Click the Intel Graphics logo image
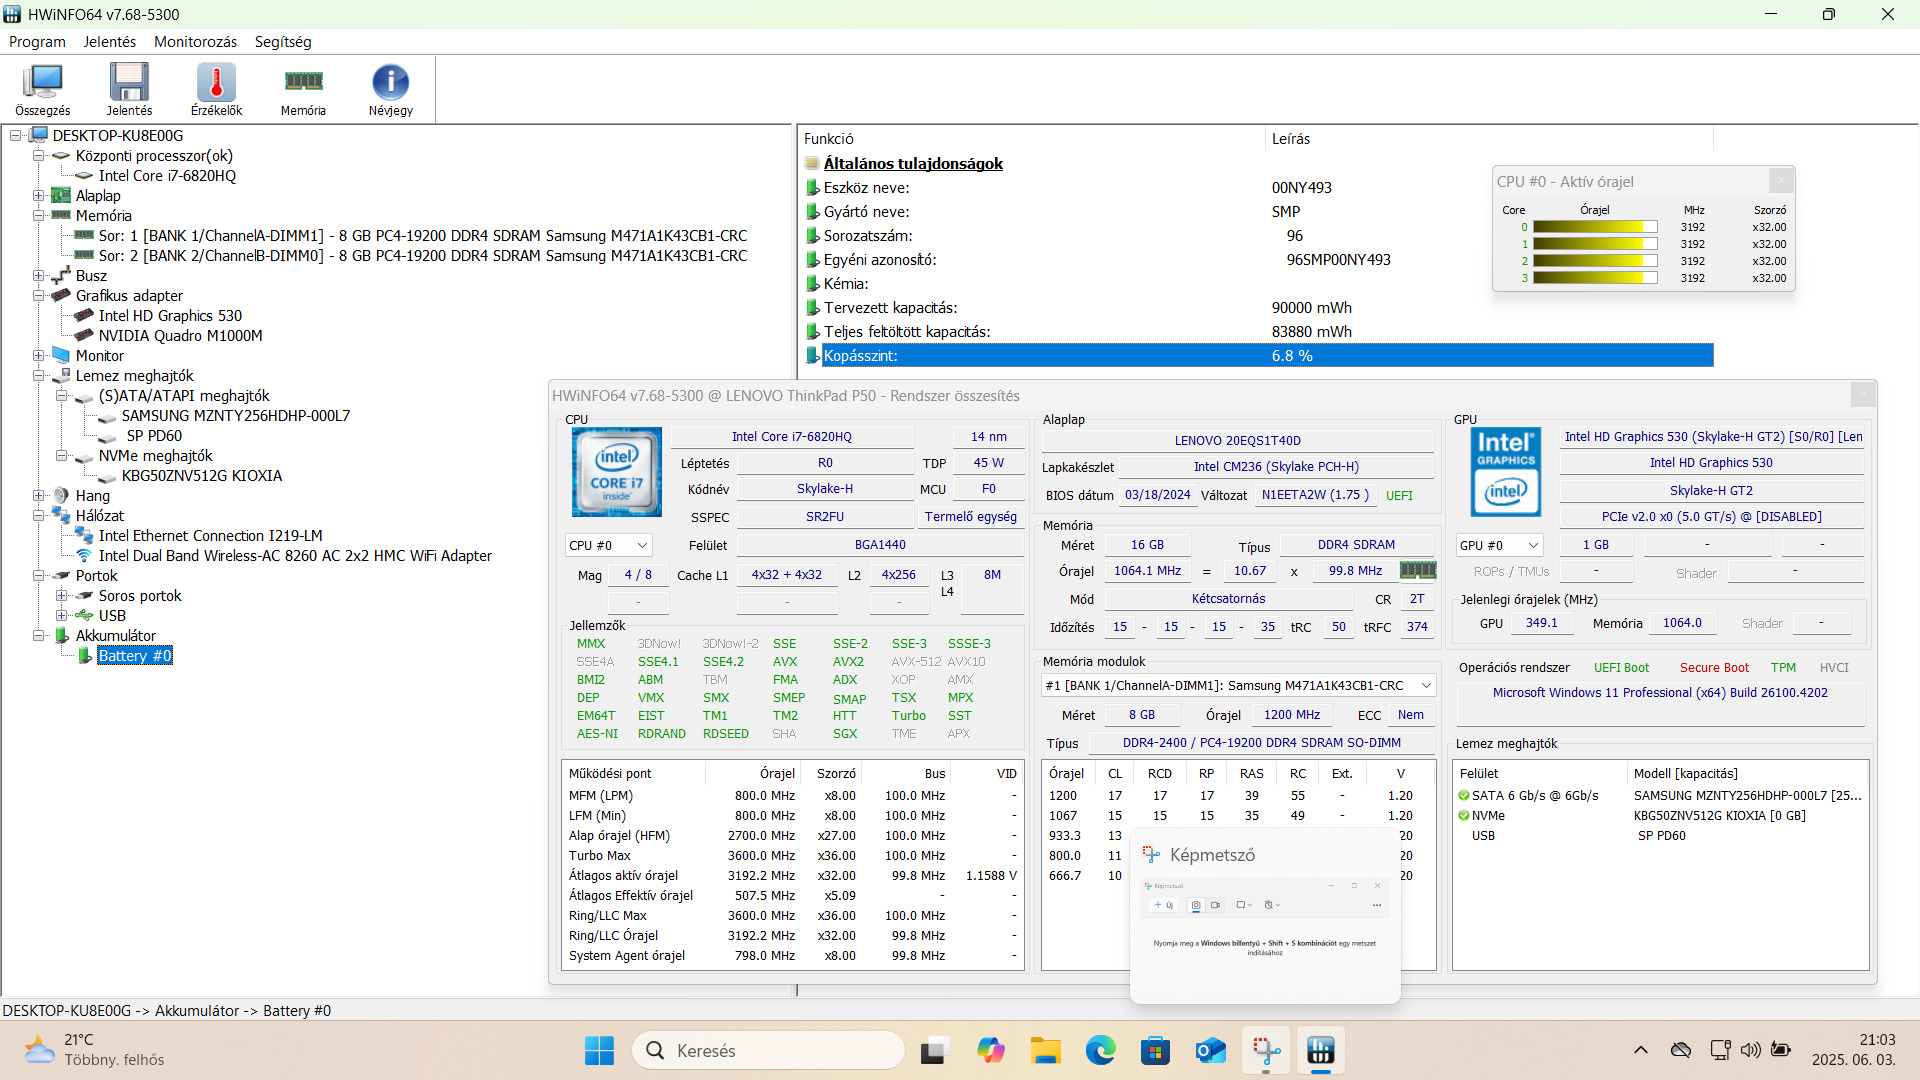This screenshot has height=1080, width=1920. (1505, 473)
